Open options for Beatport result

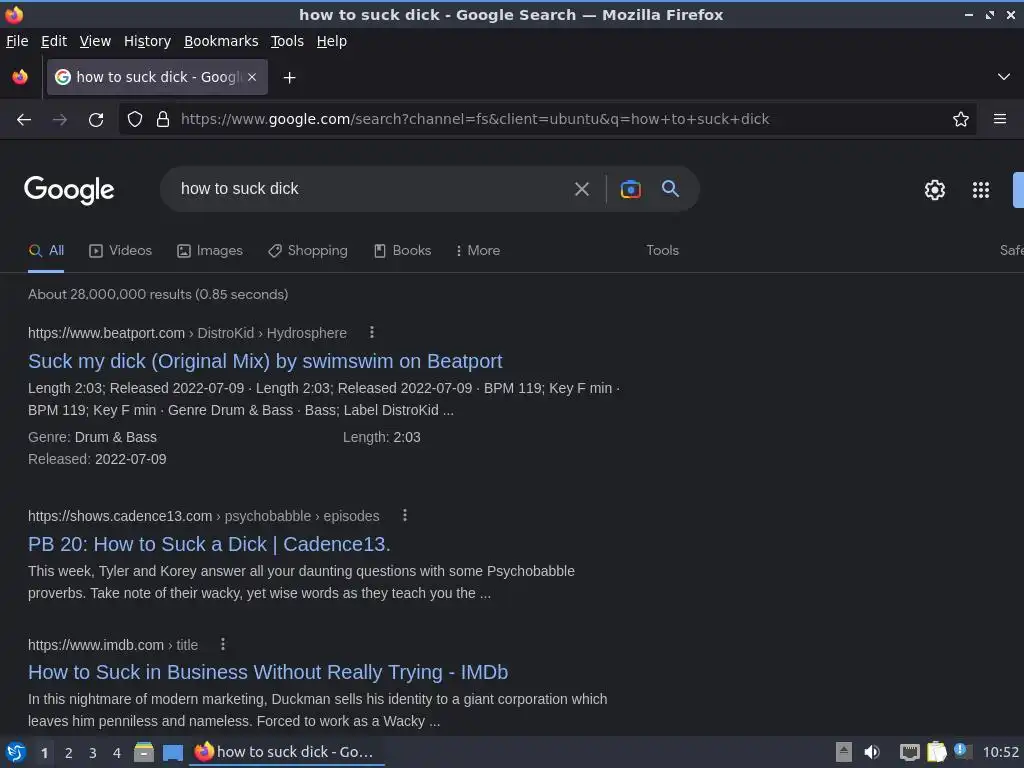pyautogui.click(x=372, y=332)
